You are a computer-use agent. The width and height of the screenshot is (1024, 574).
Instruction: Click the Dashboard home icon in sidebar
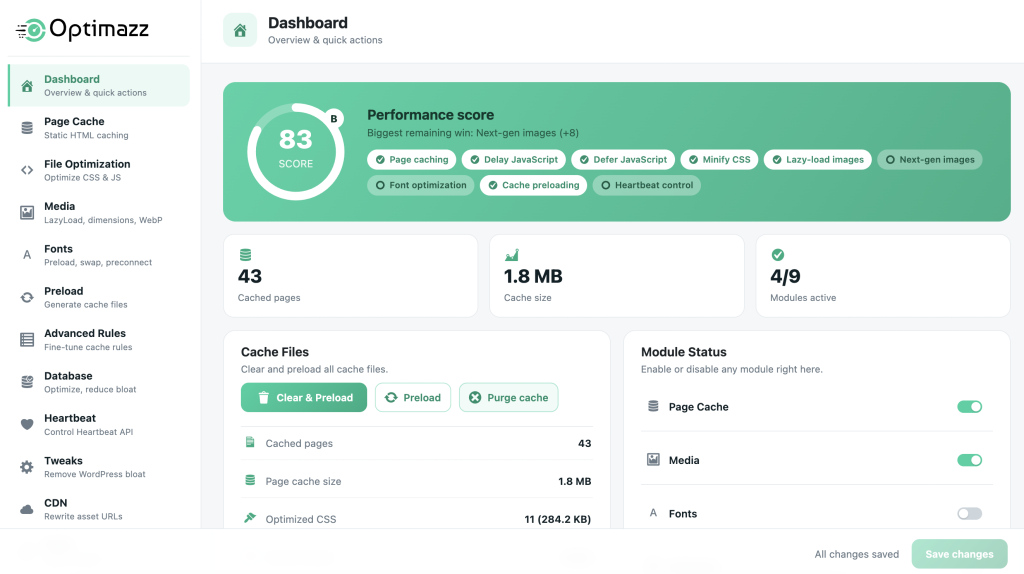[x=27, y=86]
